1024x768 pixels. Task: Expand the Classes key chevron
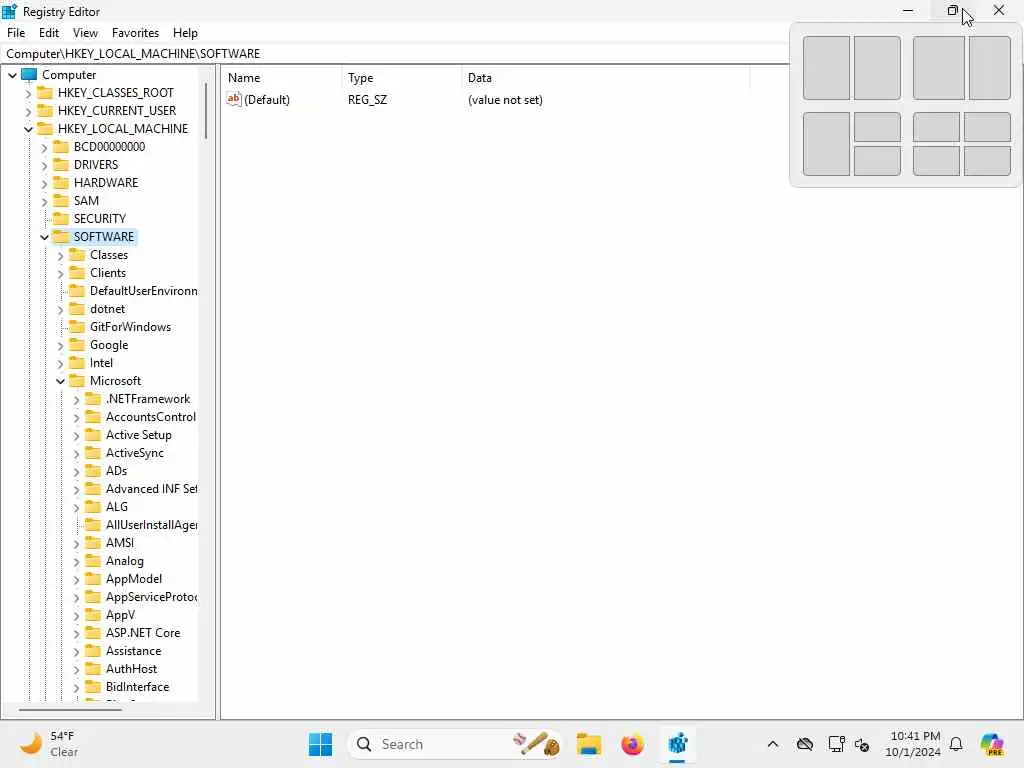[60, 255]
